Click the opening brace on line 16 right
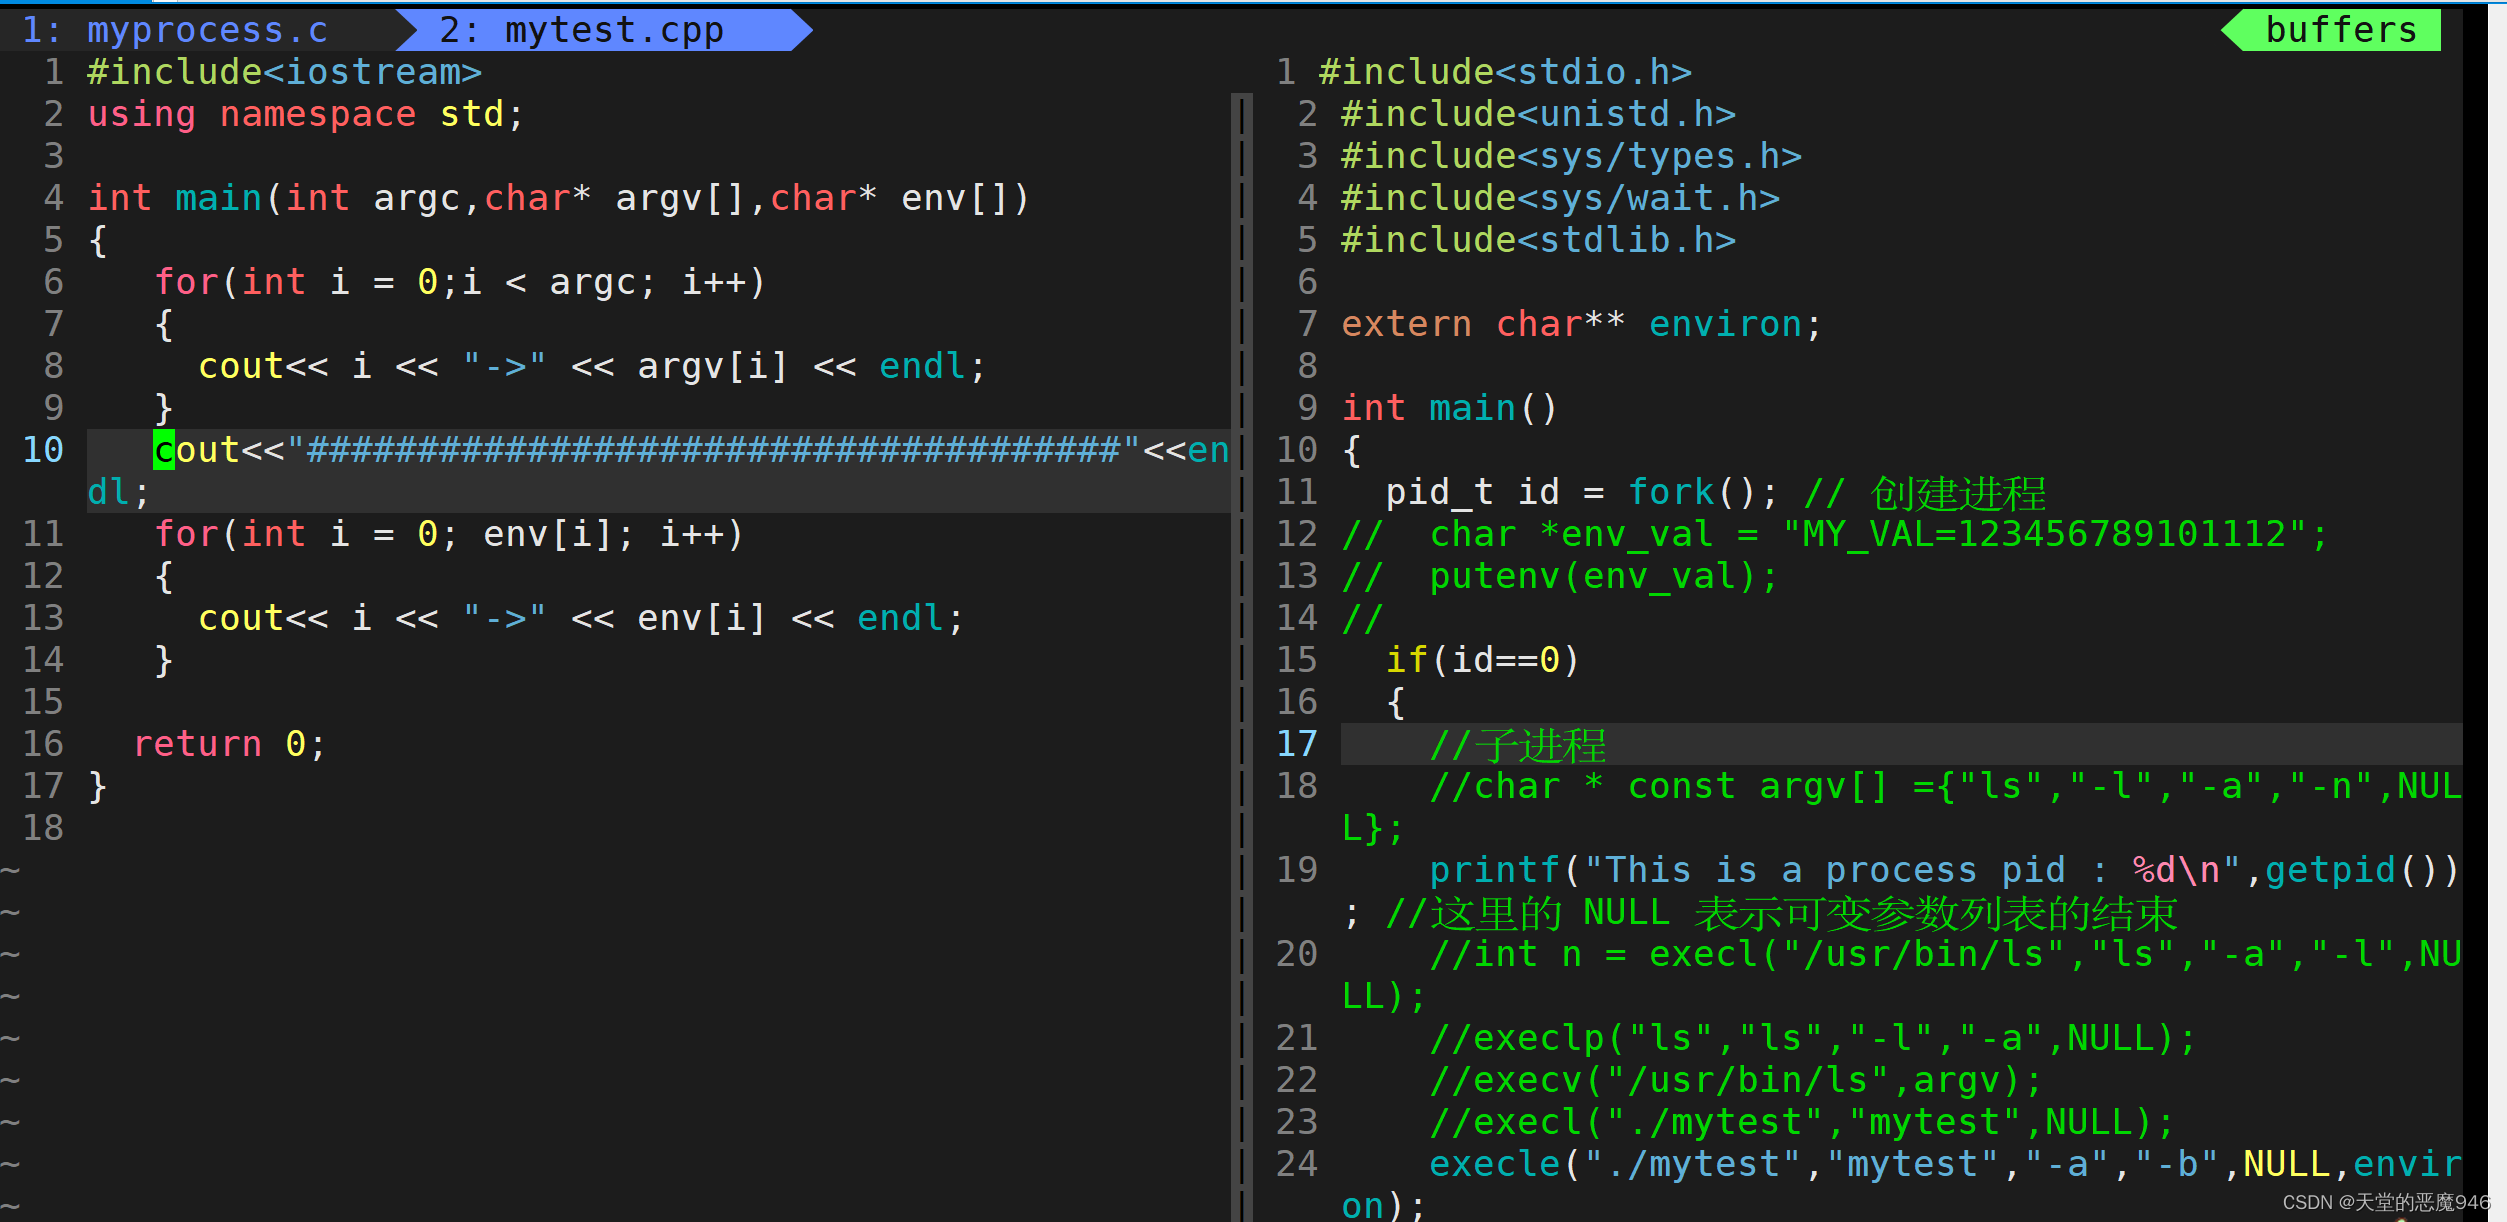Viewport: 2507px width, 1222px height. pyautogui.click(x=1395, y=702)
